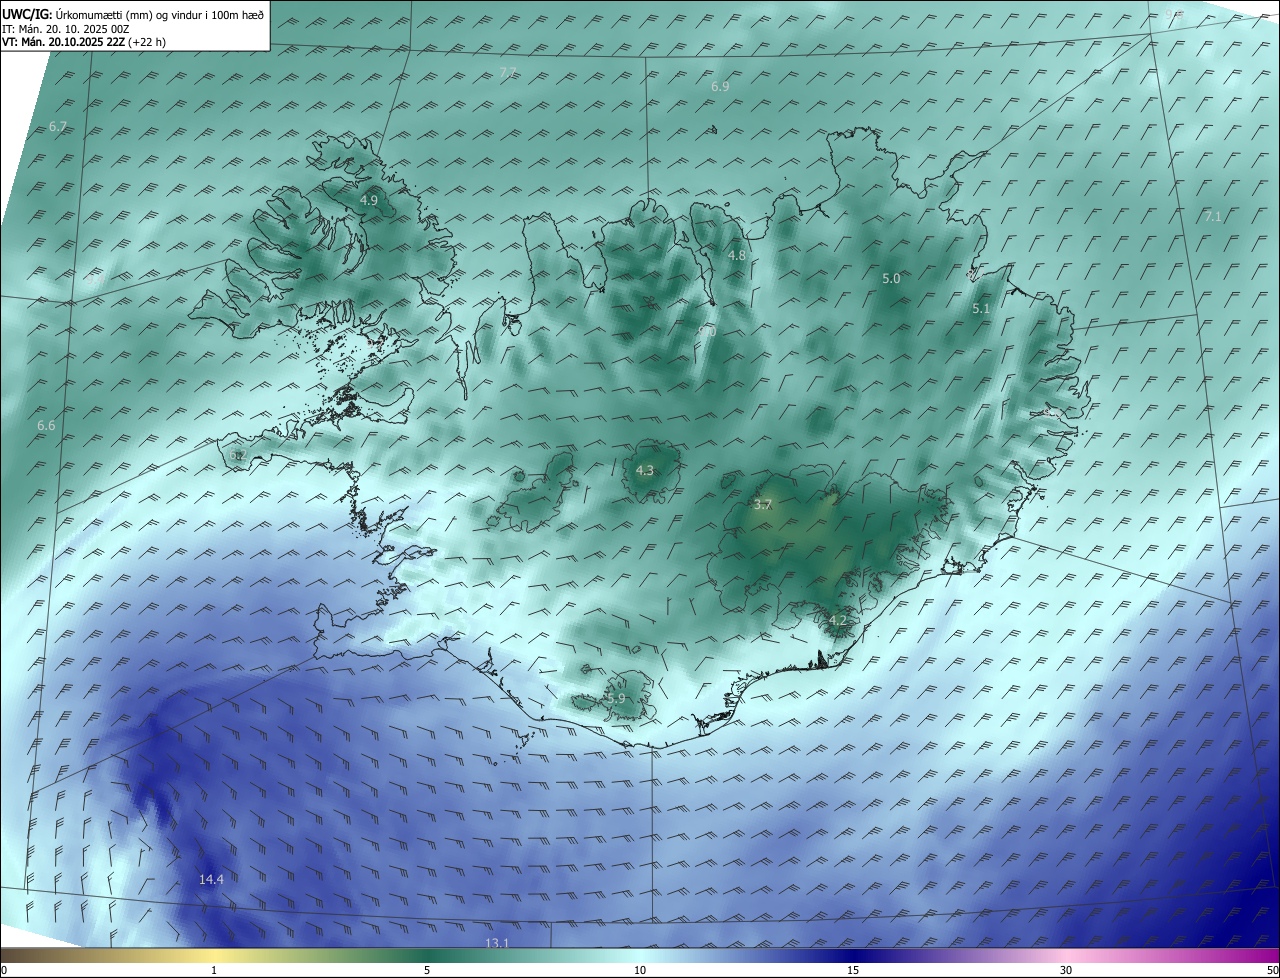The width and height of the screenshot is (1280, 978).
Task: Click the 6.7 value in the northwest sea
Action: click(57, 127)
